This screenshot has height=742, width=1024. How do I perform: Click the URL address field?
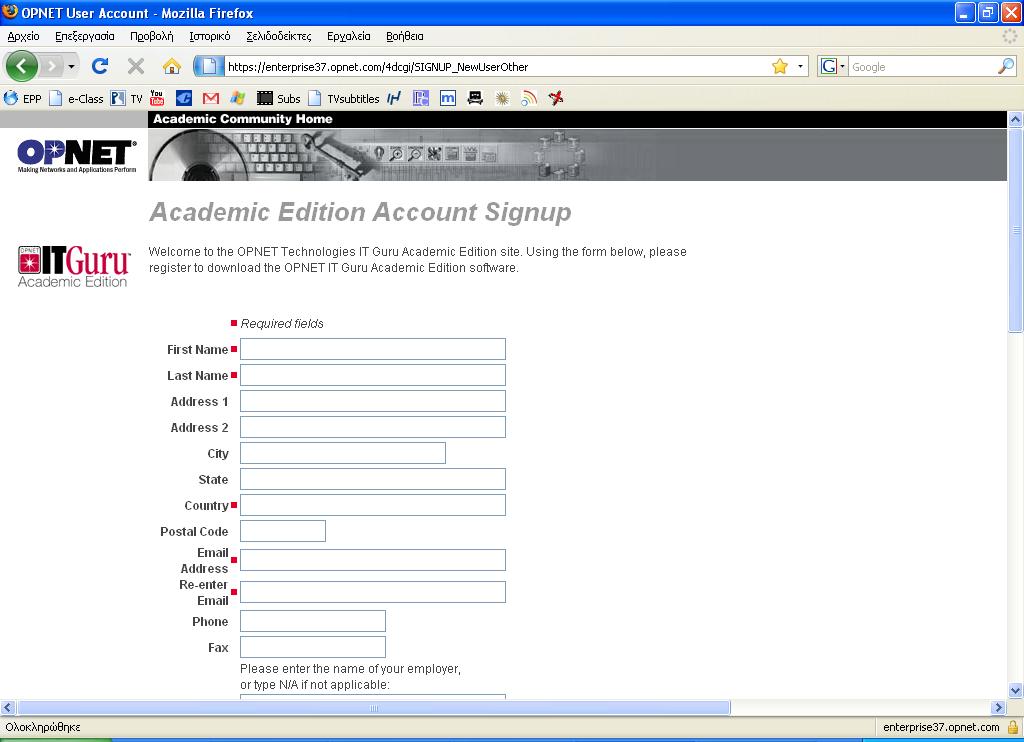496,67
